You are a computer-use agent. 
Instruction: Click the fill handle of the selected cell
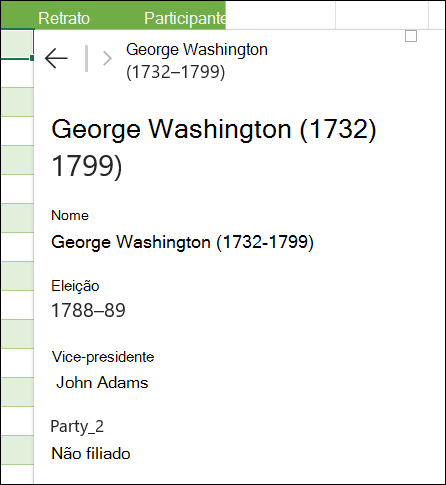click(32, 58)
